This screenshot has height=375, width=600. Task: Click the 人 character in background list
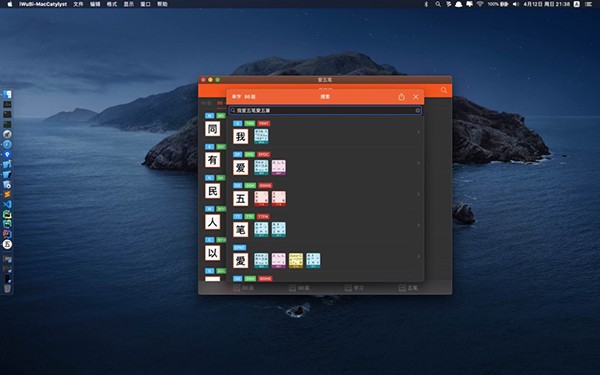tap(213, 222)
